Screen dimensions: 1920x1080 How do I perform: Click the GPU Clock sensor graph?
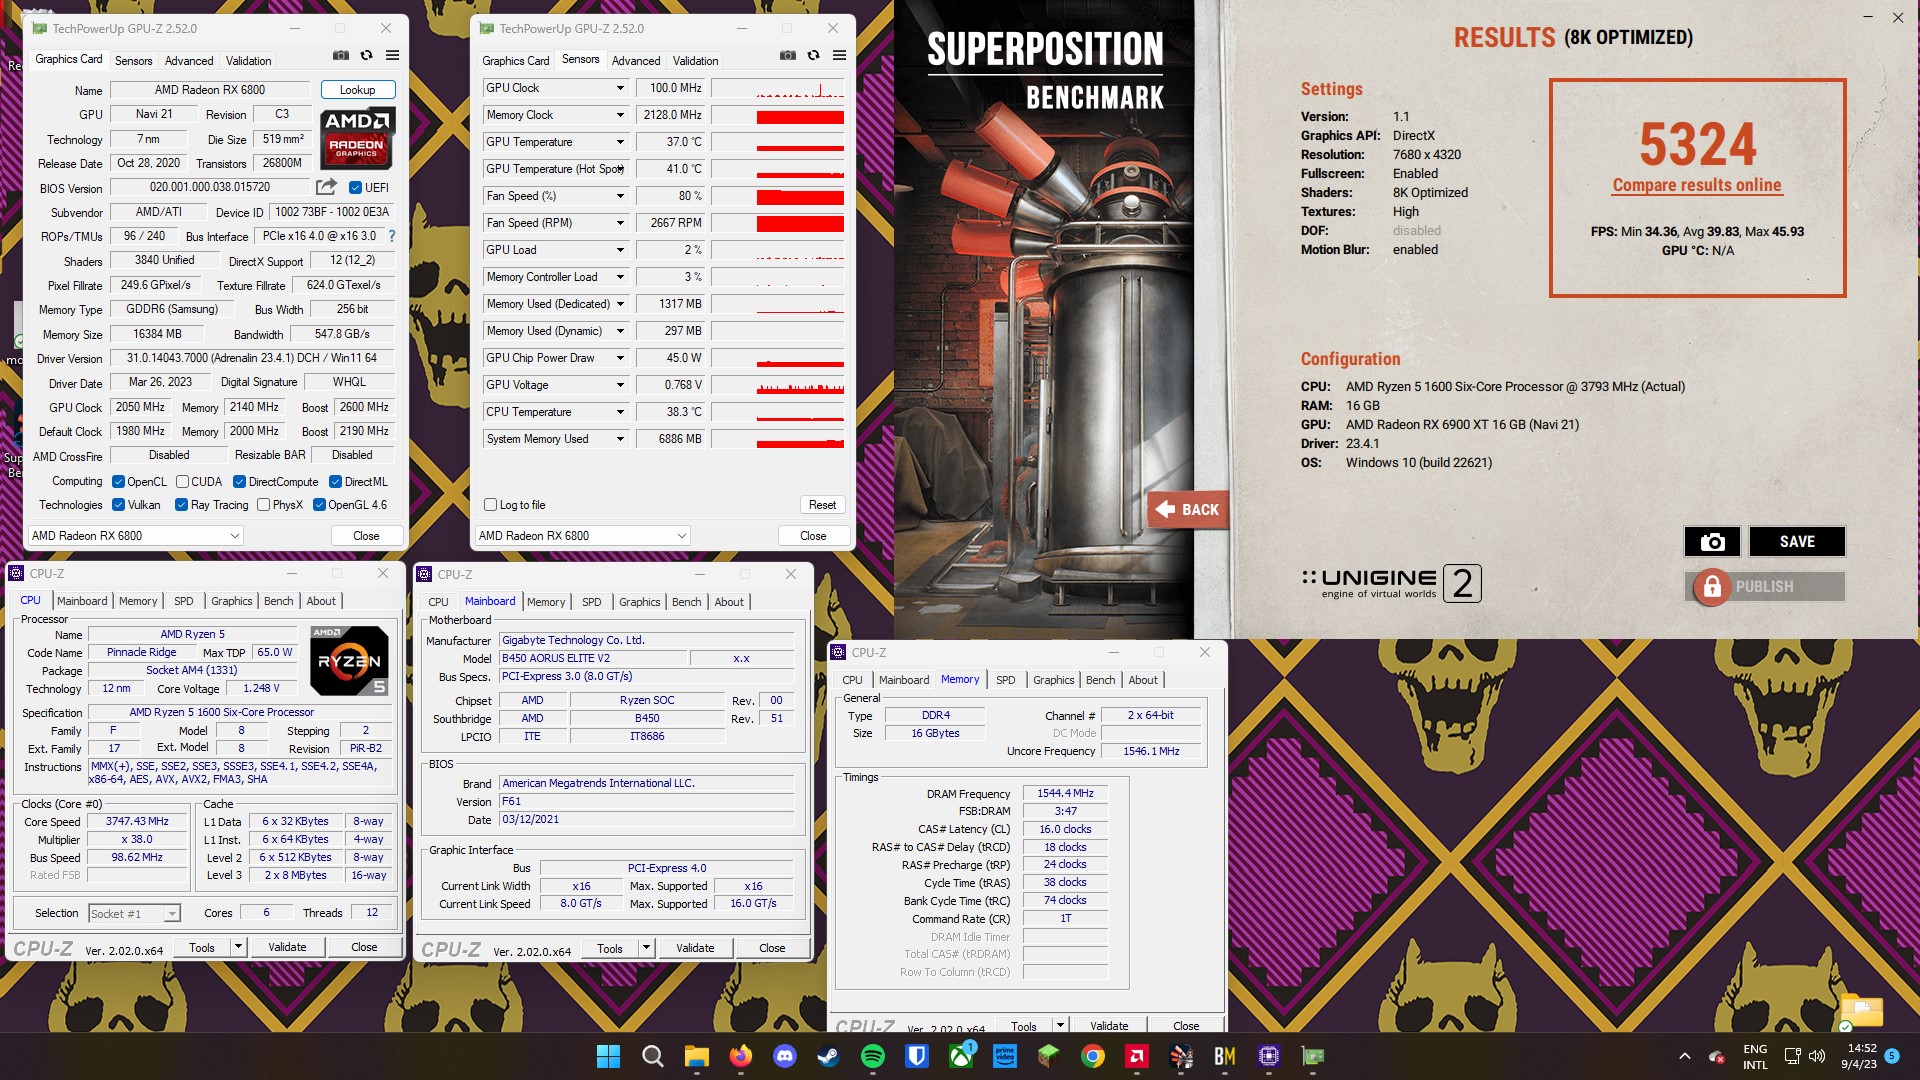[778, 88]
